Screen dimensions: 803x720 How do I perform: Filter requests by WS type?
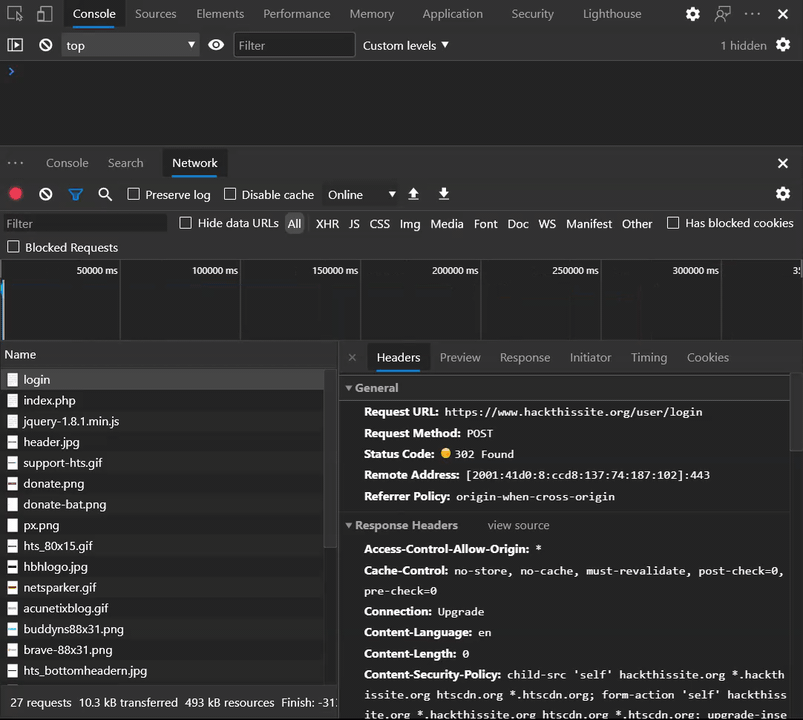click(x=547, y=224)
